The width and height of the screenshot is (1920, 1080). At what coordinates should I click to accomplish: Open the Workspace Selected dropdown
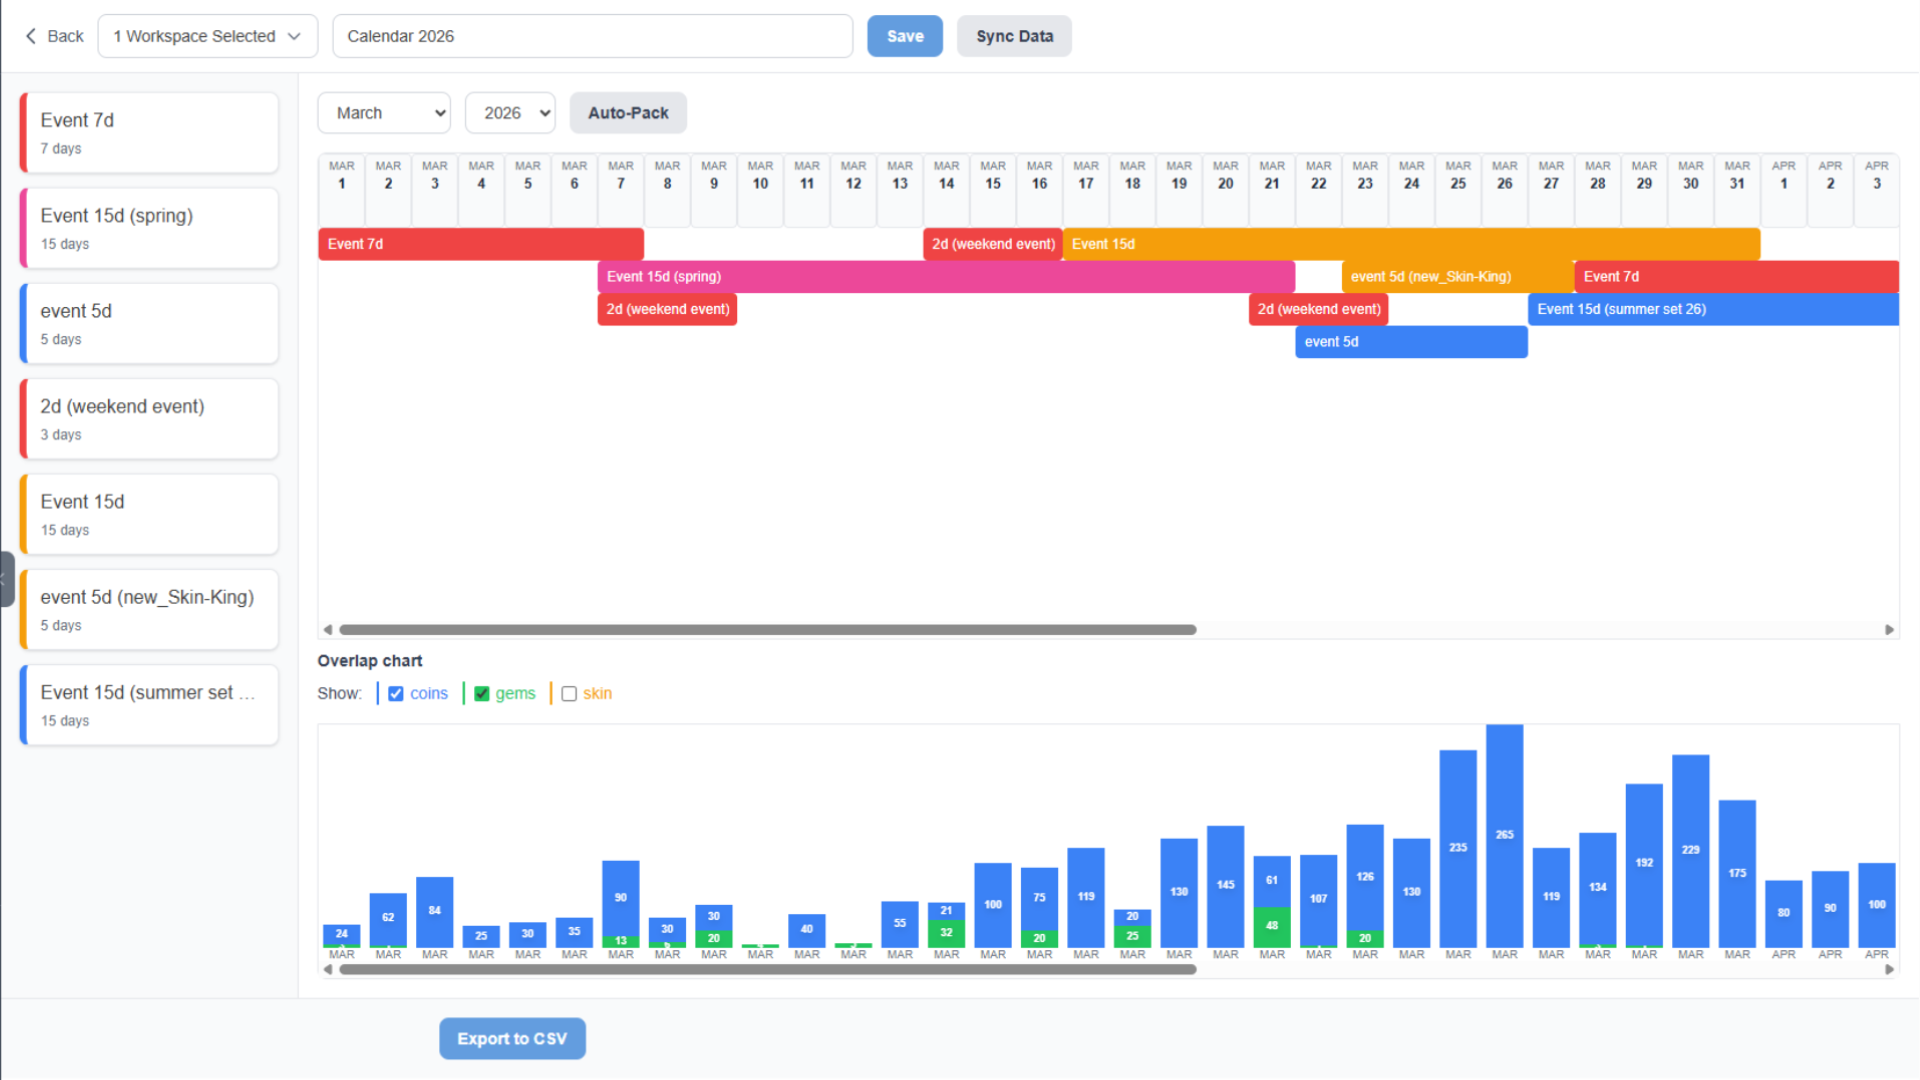point(207,36)
